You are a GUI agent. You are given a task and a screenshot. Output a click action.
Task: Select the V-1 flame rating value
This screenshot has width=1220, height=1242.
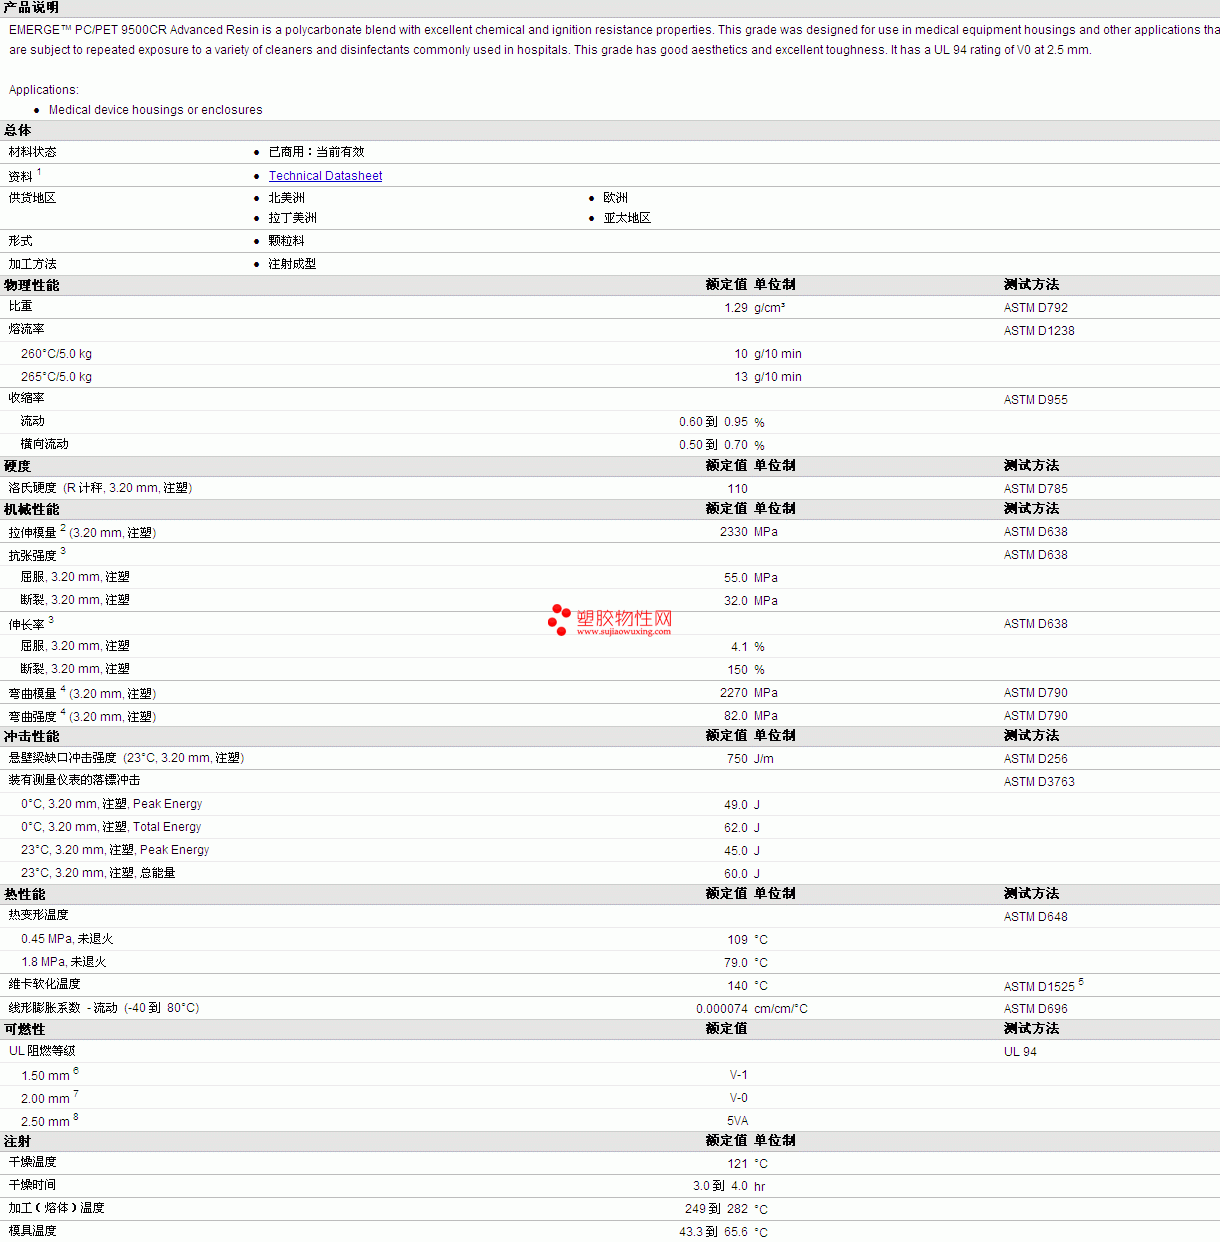[738, 1075]
